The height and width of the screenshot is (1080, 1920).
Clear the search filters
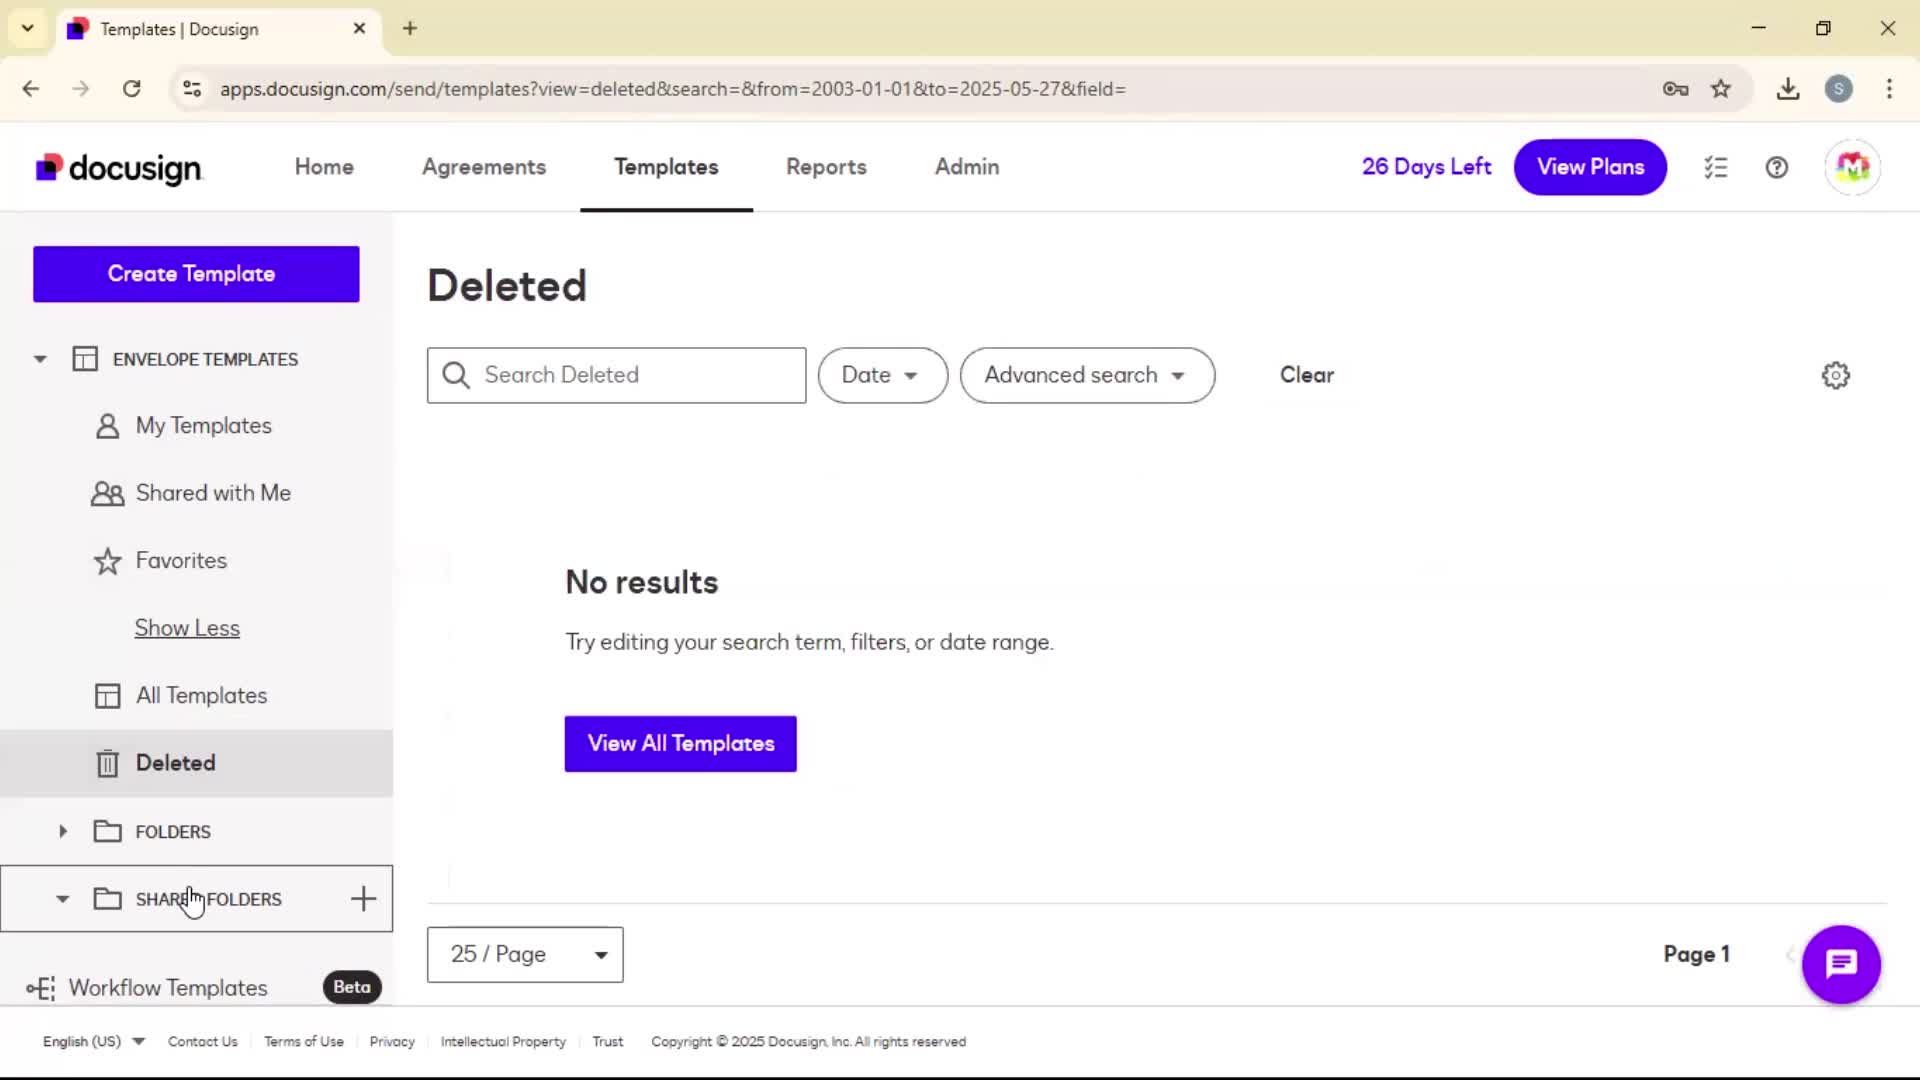pos(1307,375)
